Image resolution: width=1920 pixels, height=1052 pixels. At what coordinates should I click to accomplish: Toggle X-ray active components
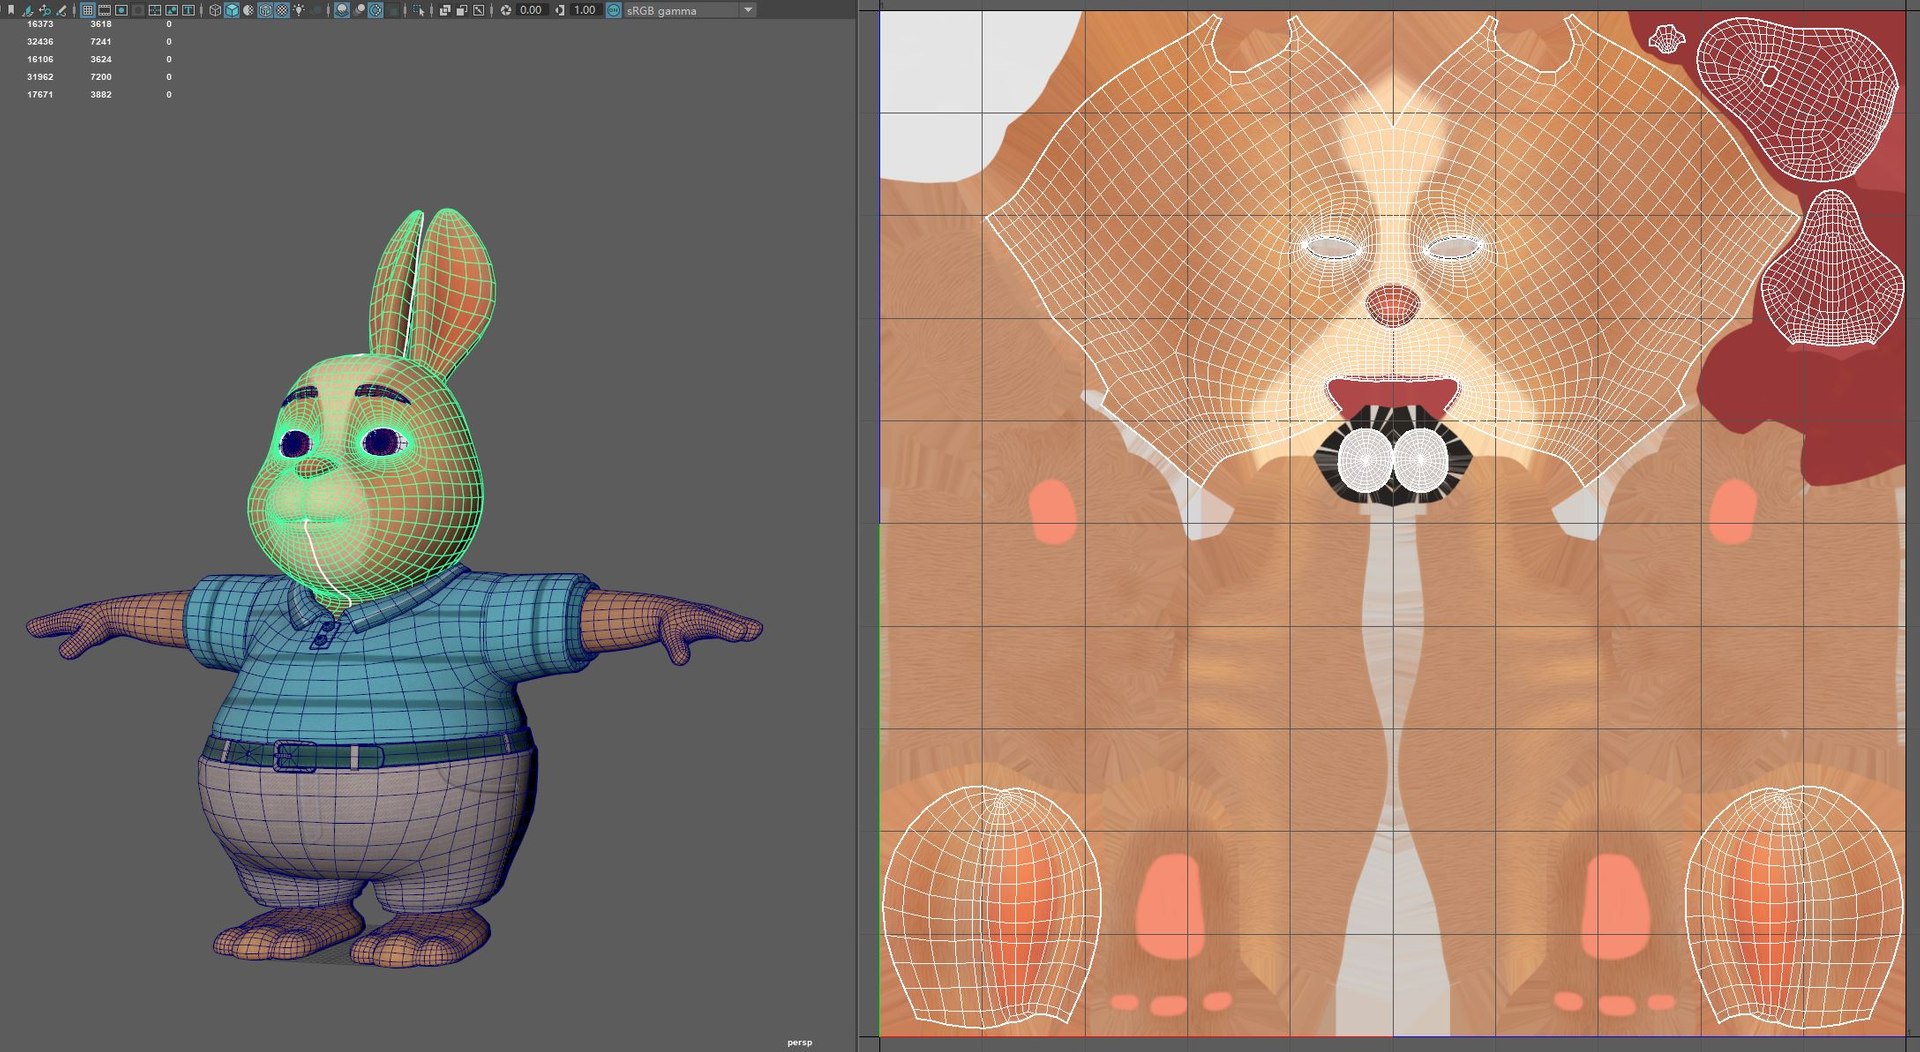[461, 10]
